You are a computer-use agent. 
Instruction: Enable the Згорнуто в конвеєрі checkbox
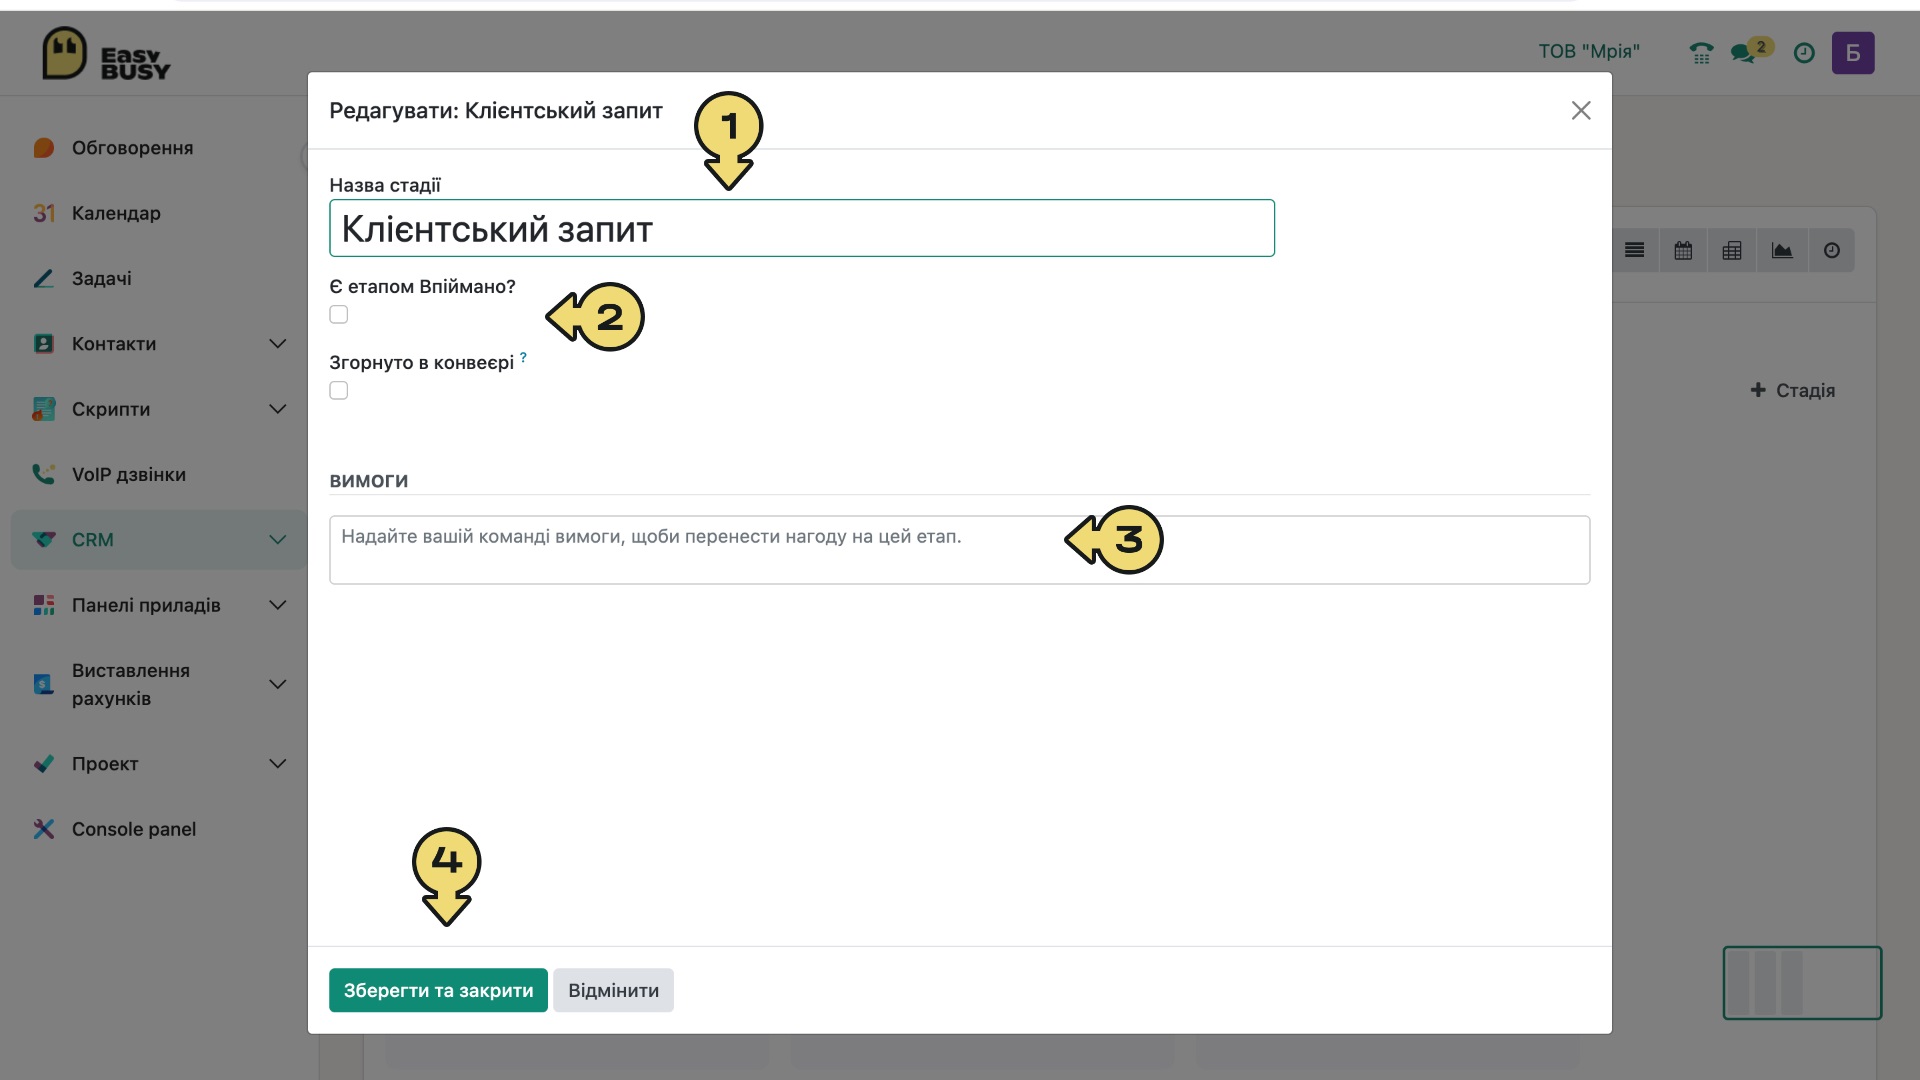[x=339, y=391]
